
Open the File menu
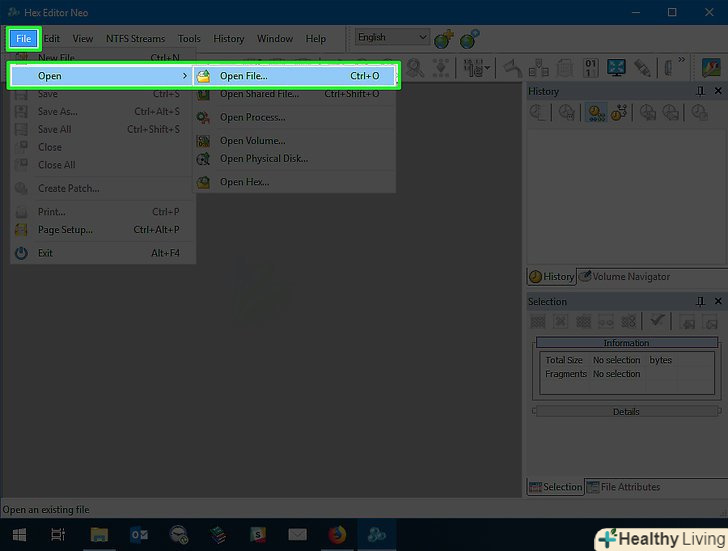[x=24, y=39]
